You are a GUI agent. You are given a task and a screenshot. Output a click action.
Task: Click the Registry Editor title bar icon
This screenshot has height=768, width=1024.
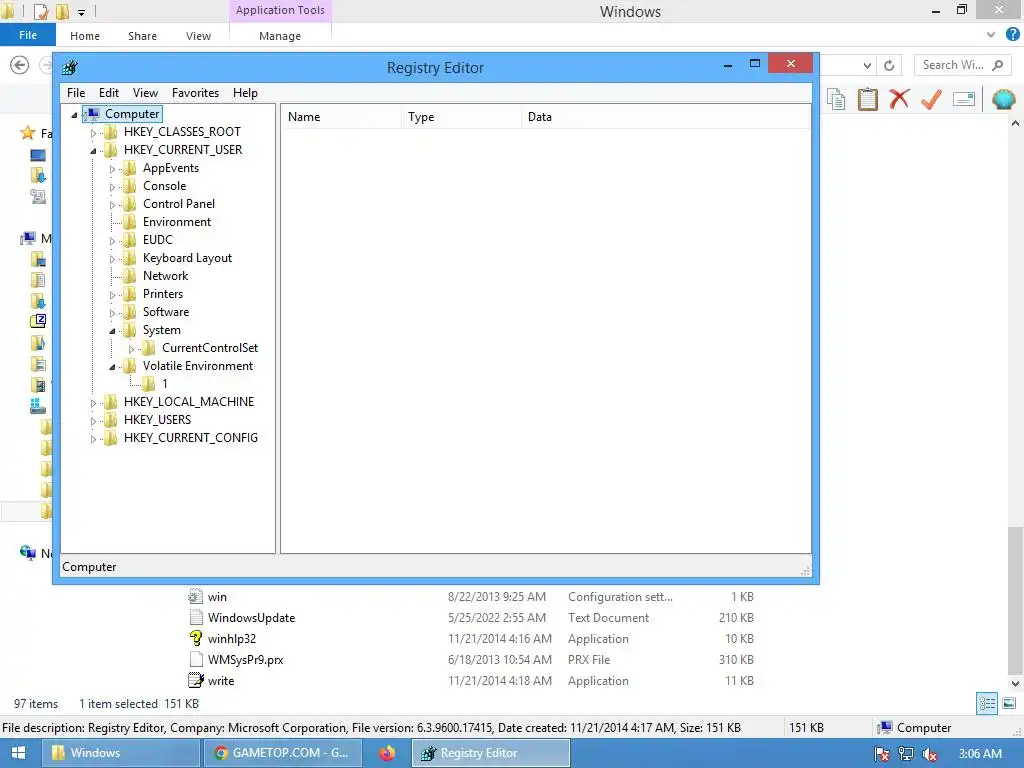70,67
